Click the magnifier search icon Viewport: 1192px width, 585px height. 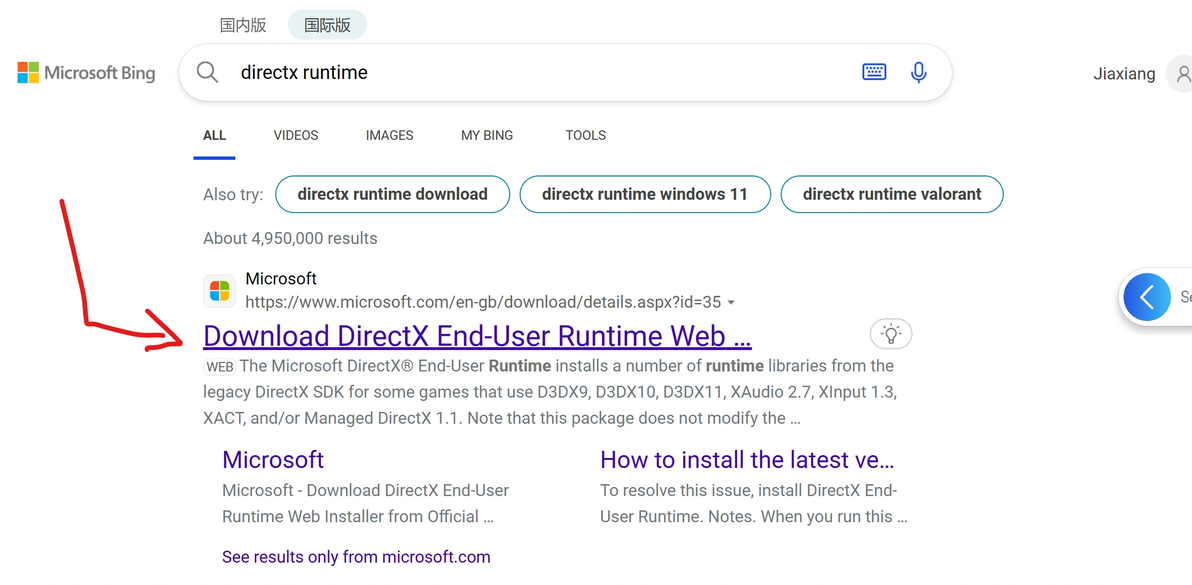tap(208, 72)
